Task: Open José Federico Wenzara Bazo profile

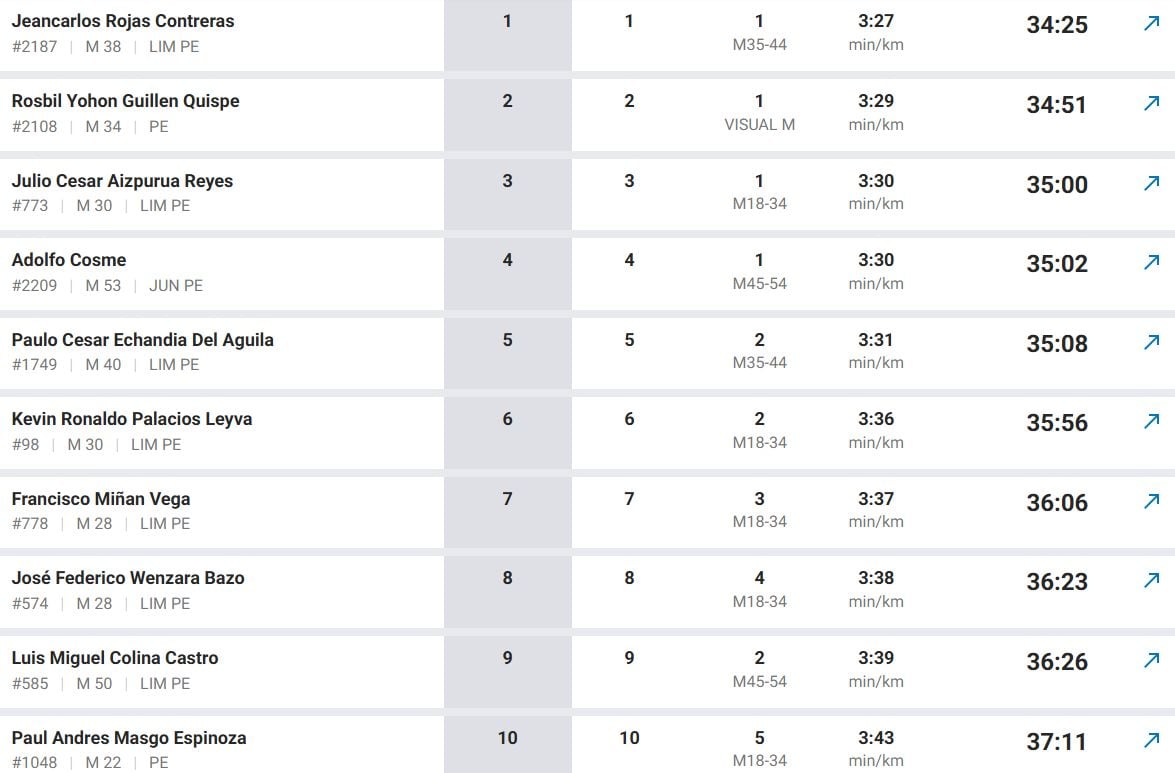Action: (128, 578)
